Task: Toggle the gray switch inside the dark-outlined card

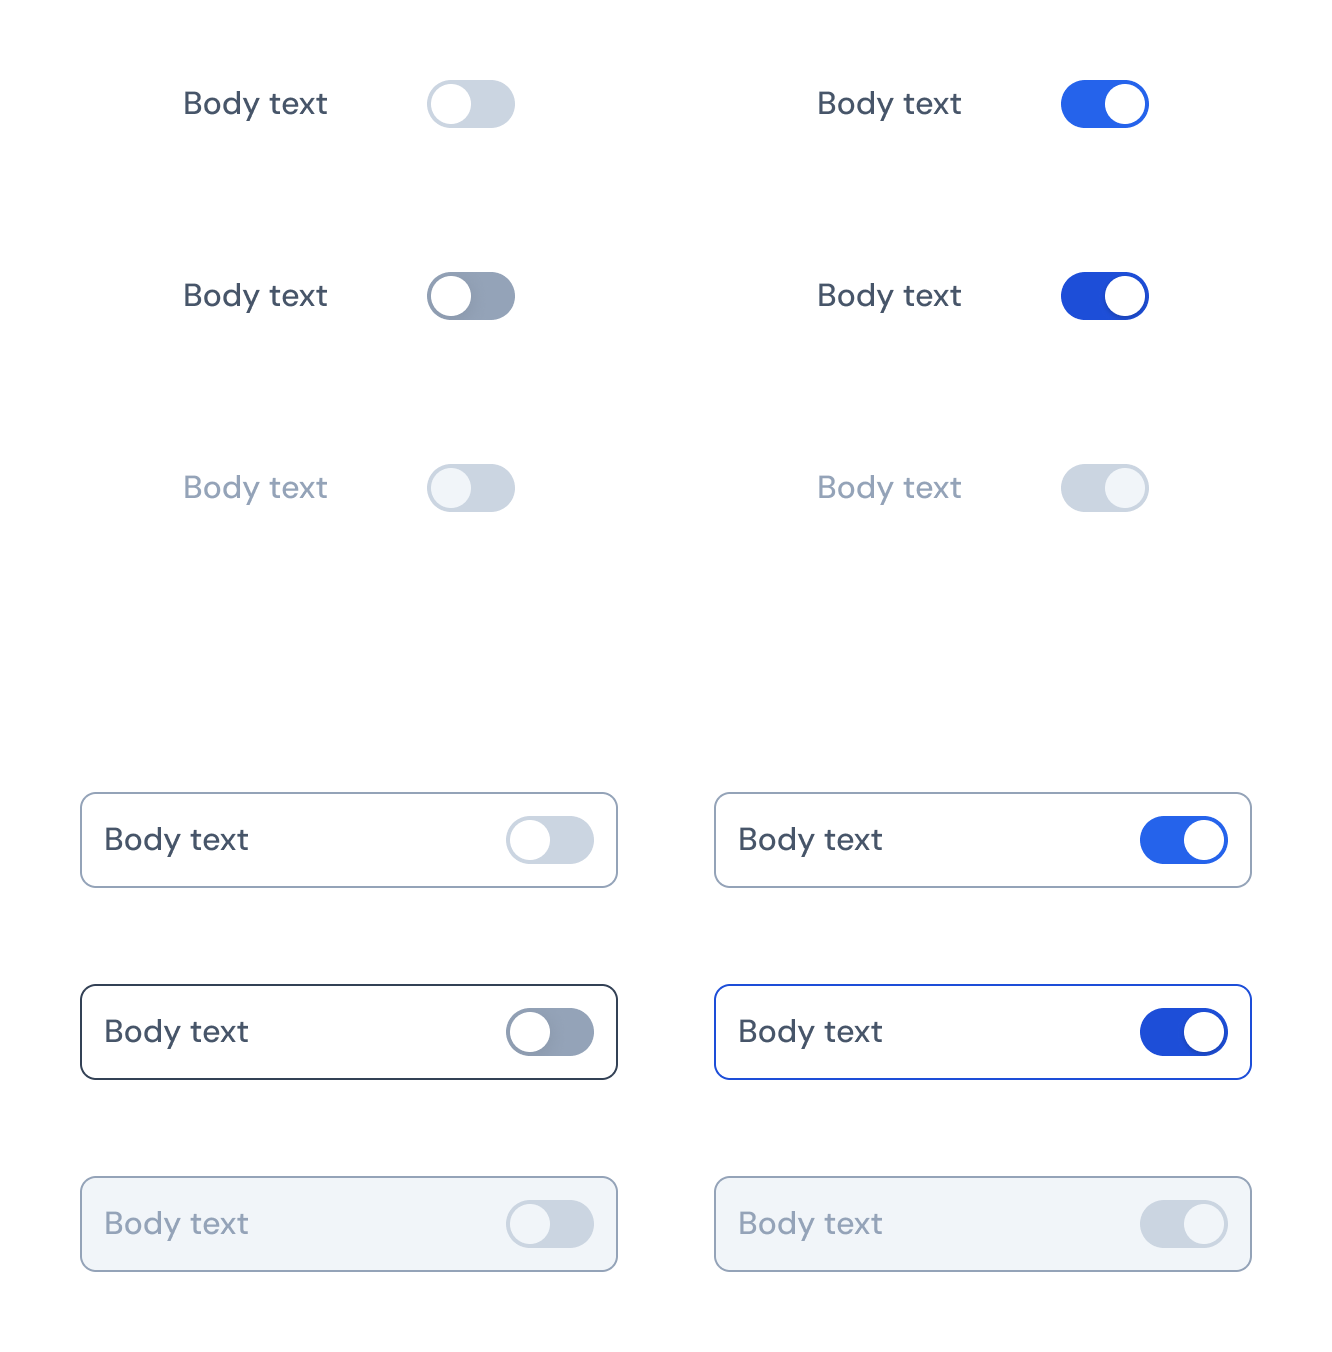Action: click(x=550, y=1032)
